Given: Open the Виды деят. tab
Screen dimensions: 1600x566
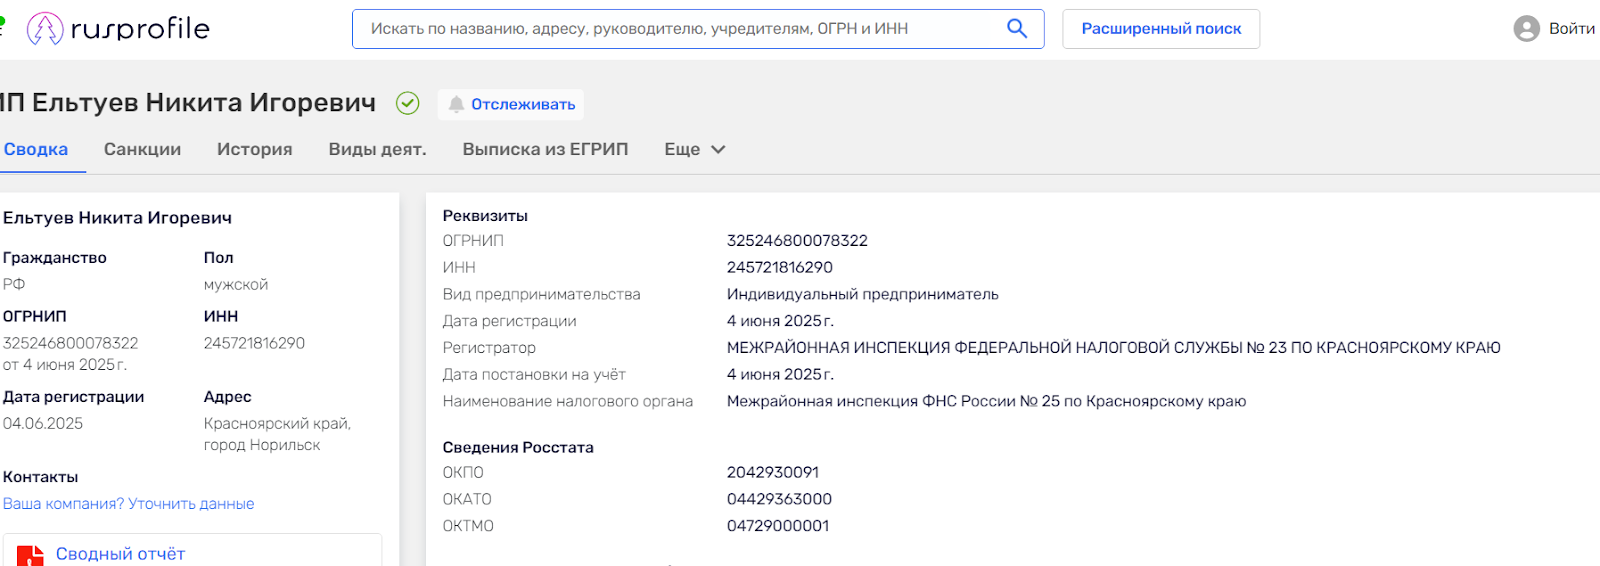Looking at the screenshot, I should click(x=377, y=149).
